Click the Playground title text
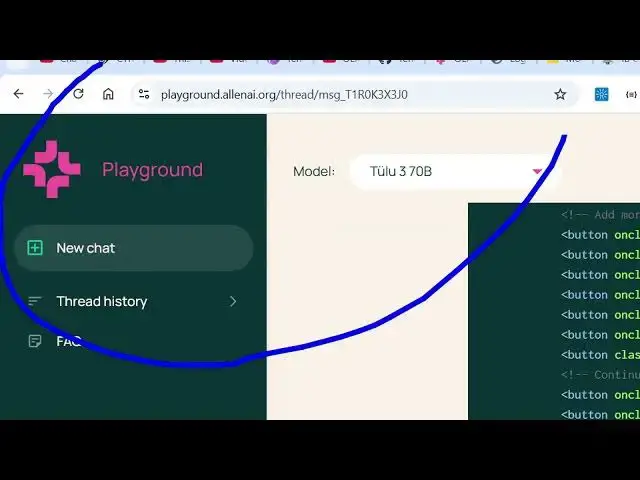The image size is (640, 480). [x=152, y=170]
